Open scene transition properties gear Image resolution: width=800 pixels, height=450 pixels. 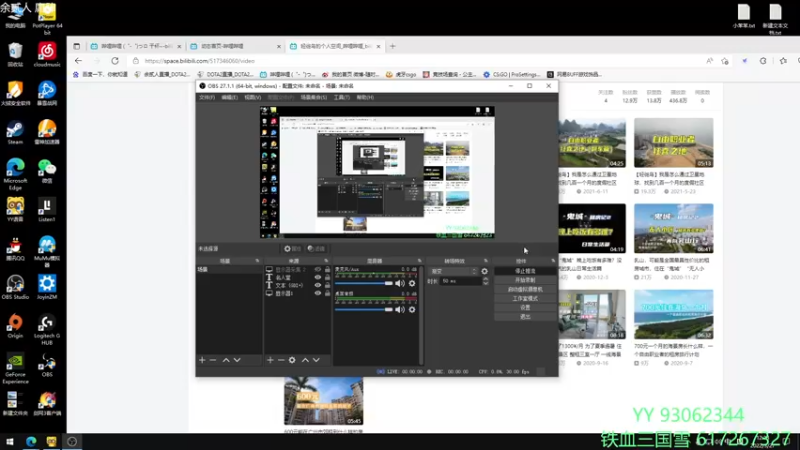485,271
